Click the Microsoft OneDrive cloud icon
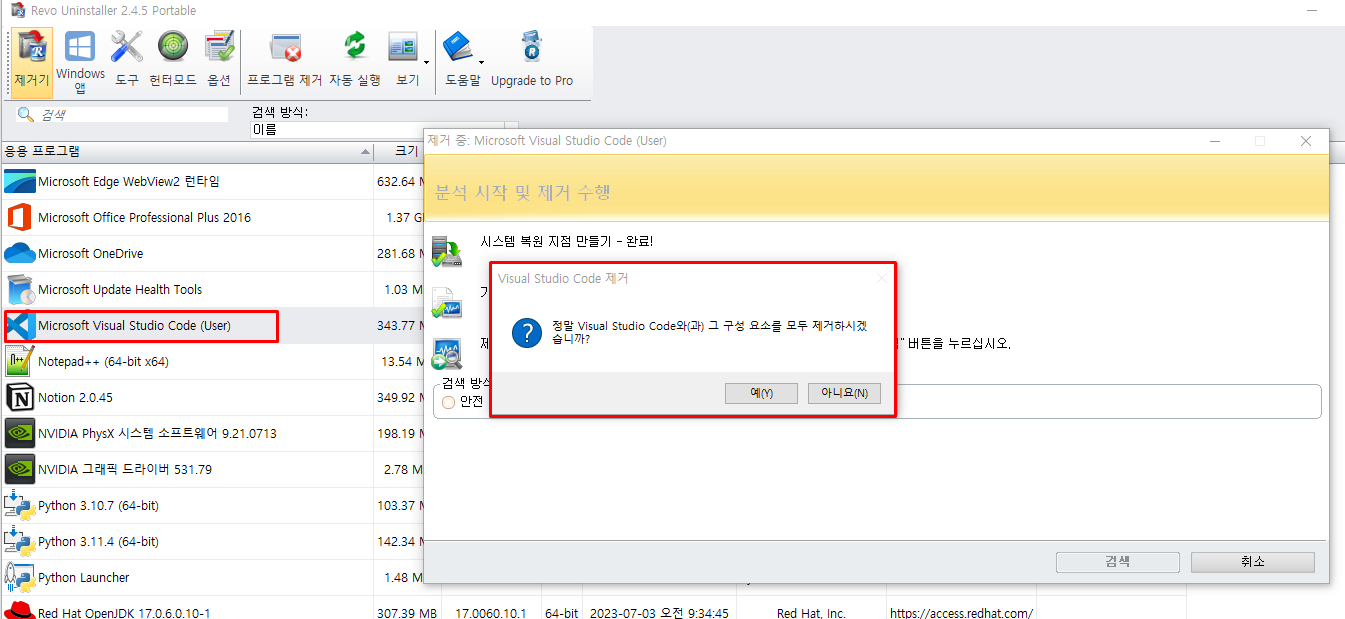This screenshot has height=619, width=1345. click(19, 253)
